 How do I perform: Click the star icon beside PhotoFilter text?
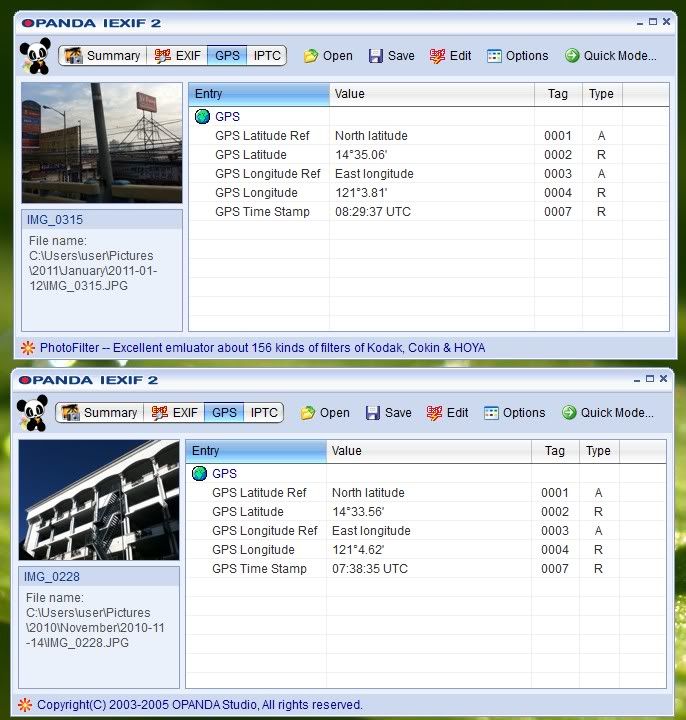28,348
